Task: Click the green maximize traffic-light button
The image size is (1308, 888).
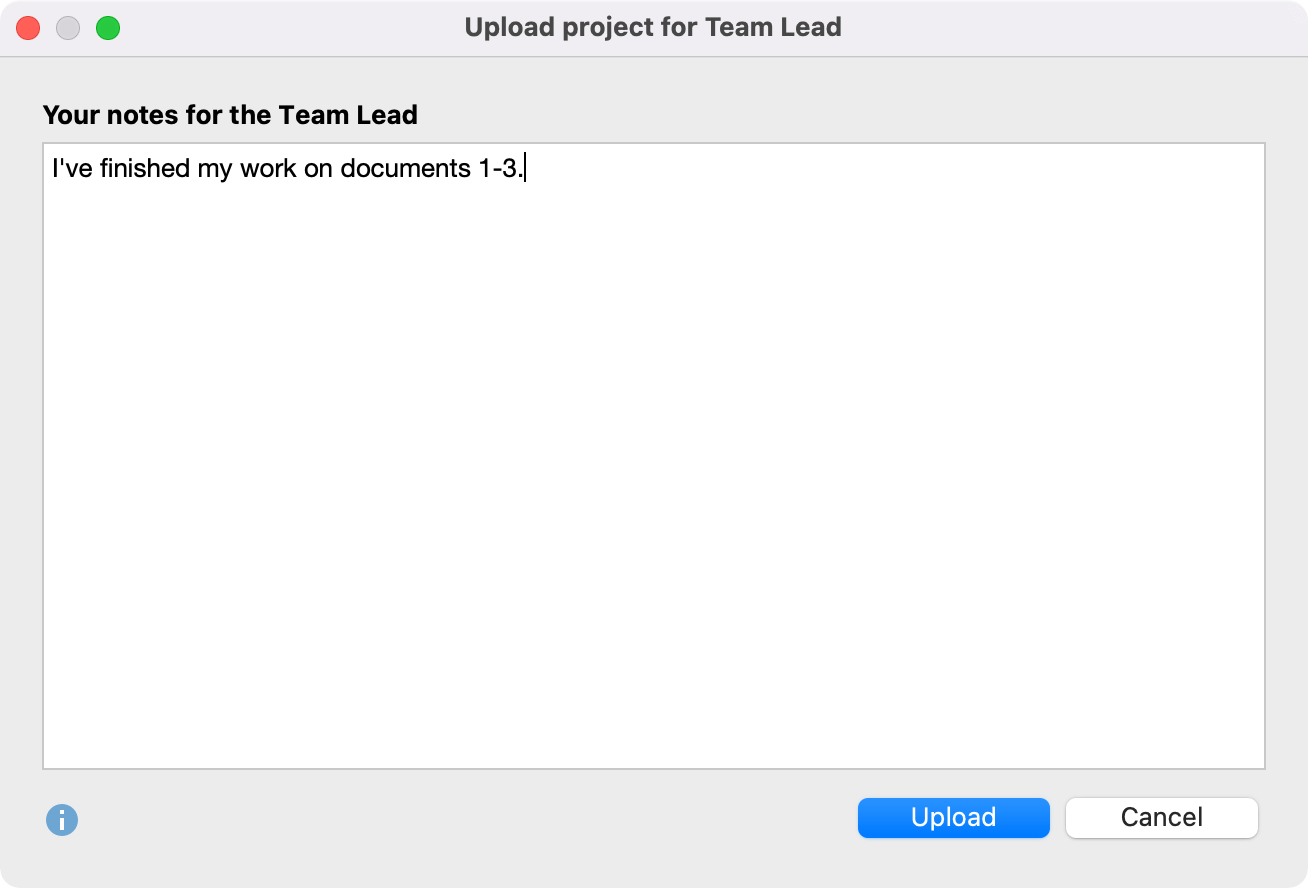Action: (108, 27)
